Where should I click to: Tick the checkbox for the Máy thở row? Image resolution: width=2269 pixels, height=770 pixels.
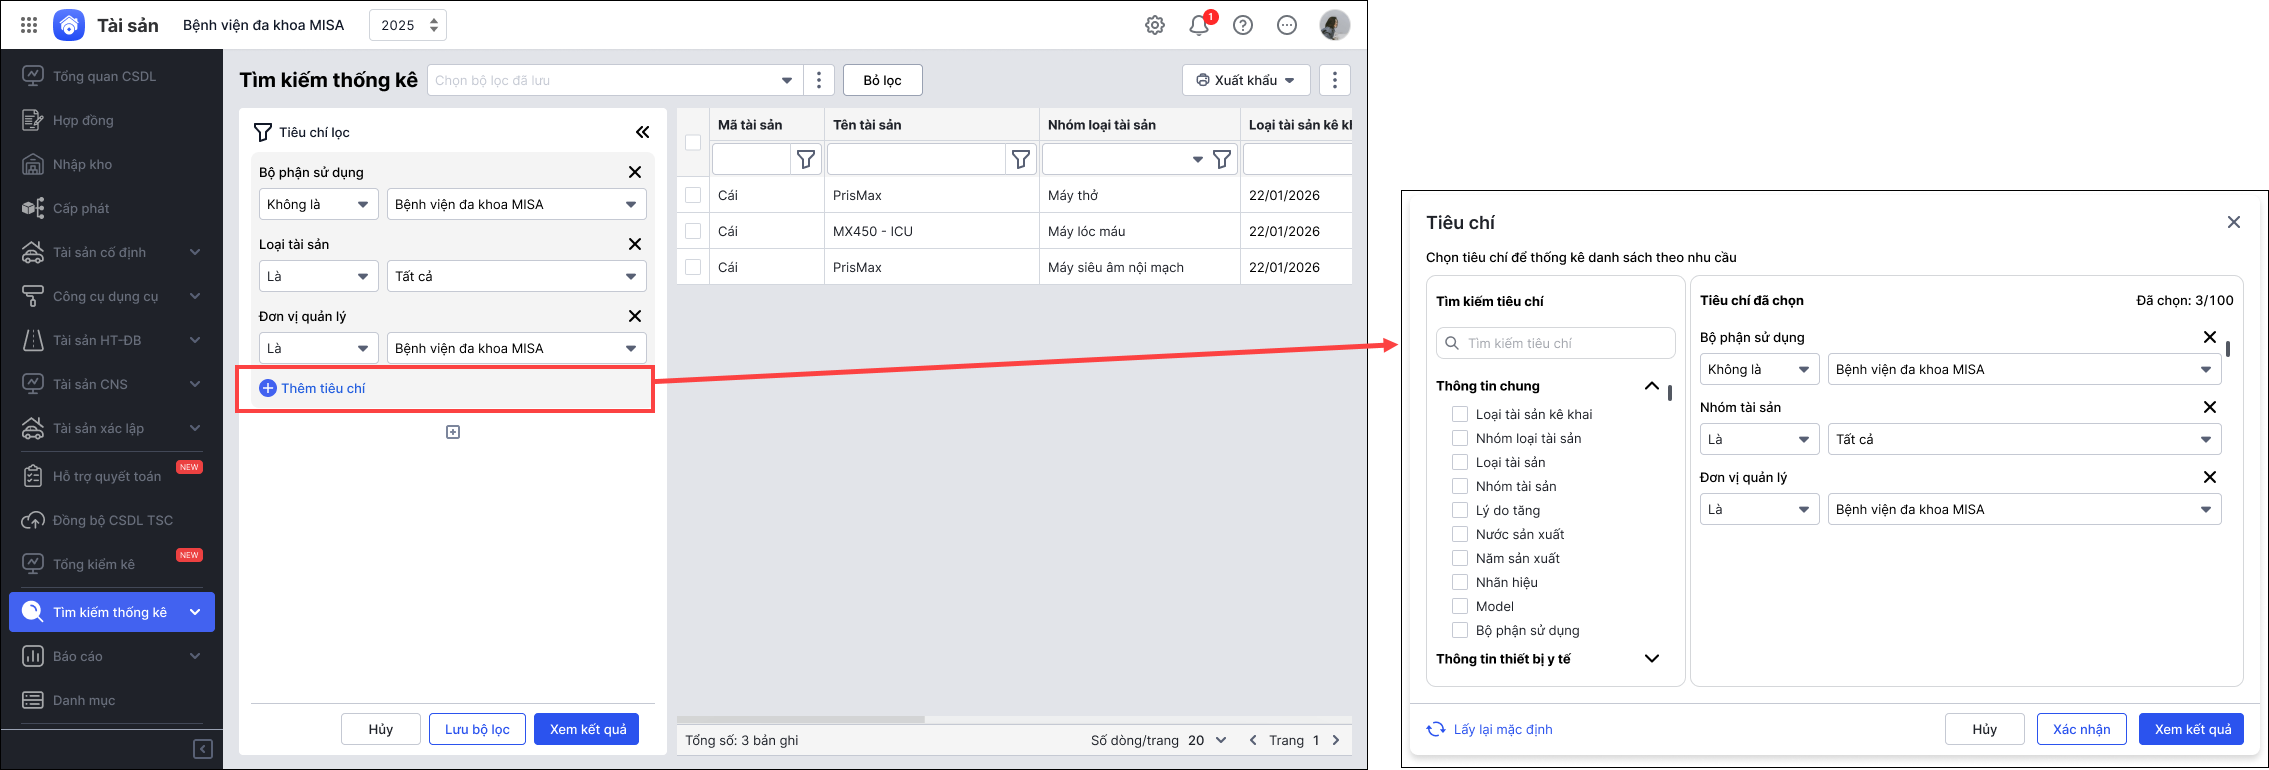pyautogui.click(x=693, y=195)
